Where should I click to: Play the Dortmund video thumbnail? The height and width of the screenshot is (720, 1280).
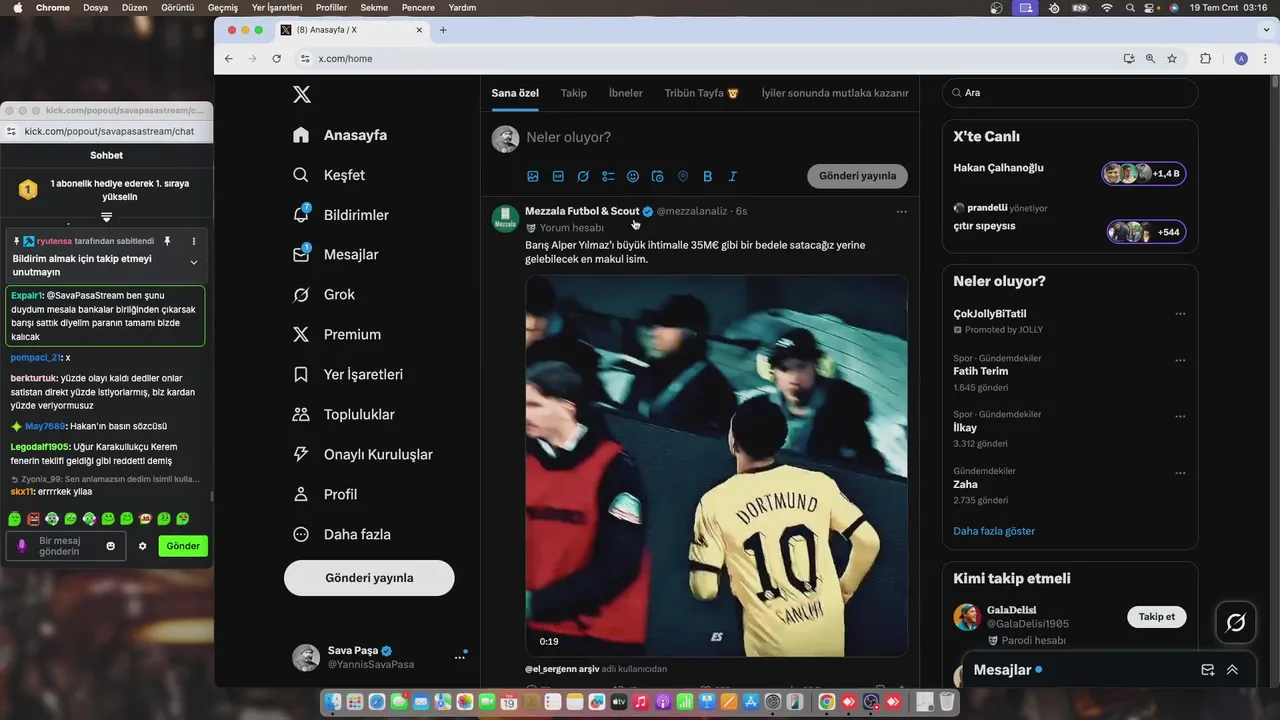click(x=716, y=466)
